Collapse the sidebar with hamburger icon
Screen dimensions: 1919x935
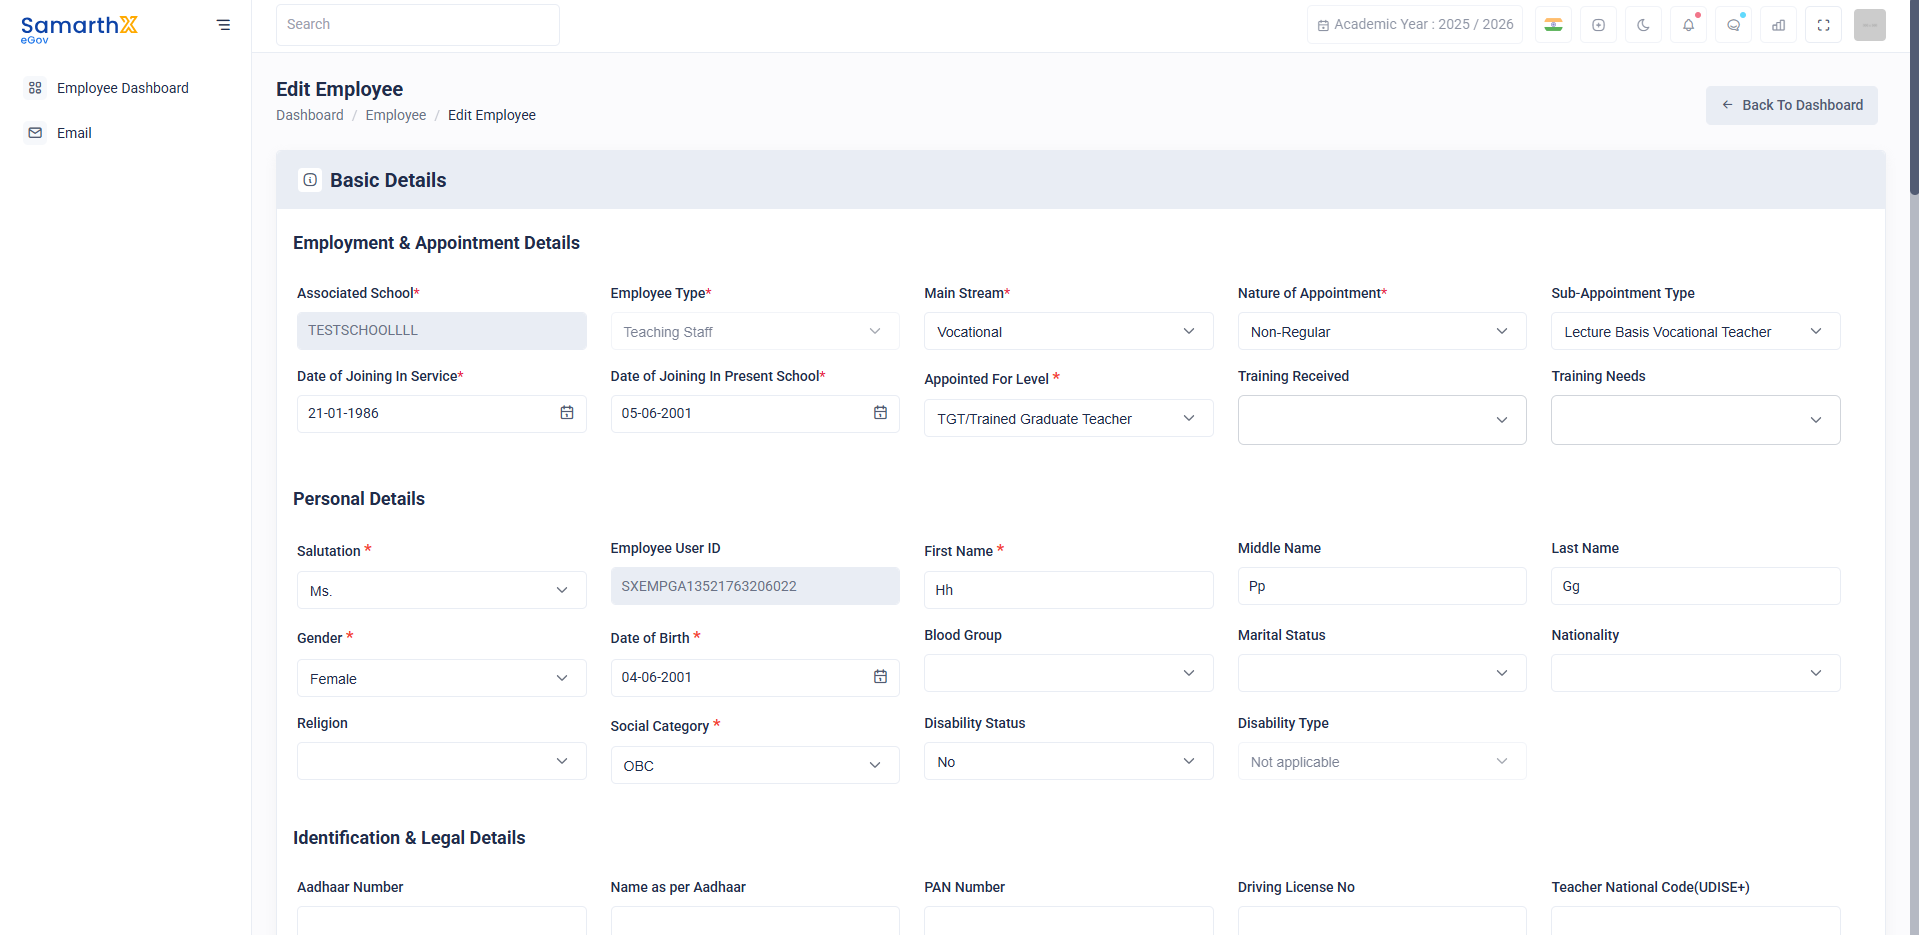223,25
